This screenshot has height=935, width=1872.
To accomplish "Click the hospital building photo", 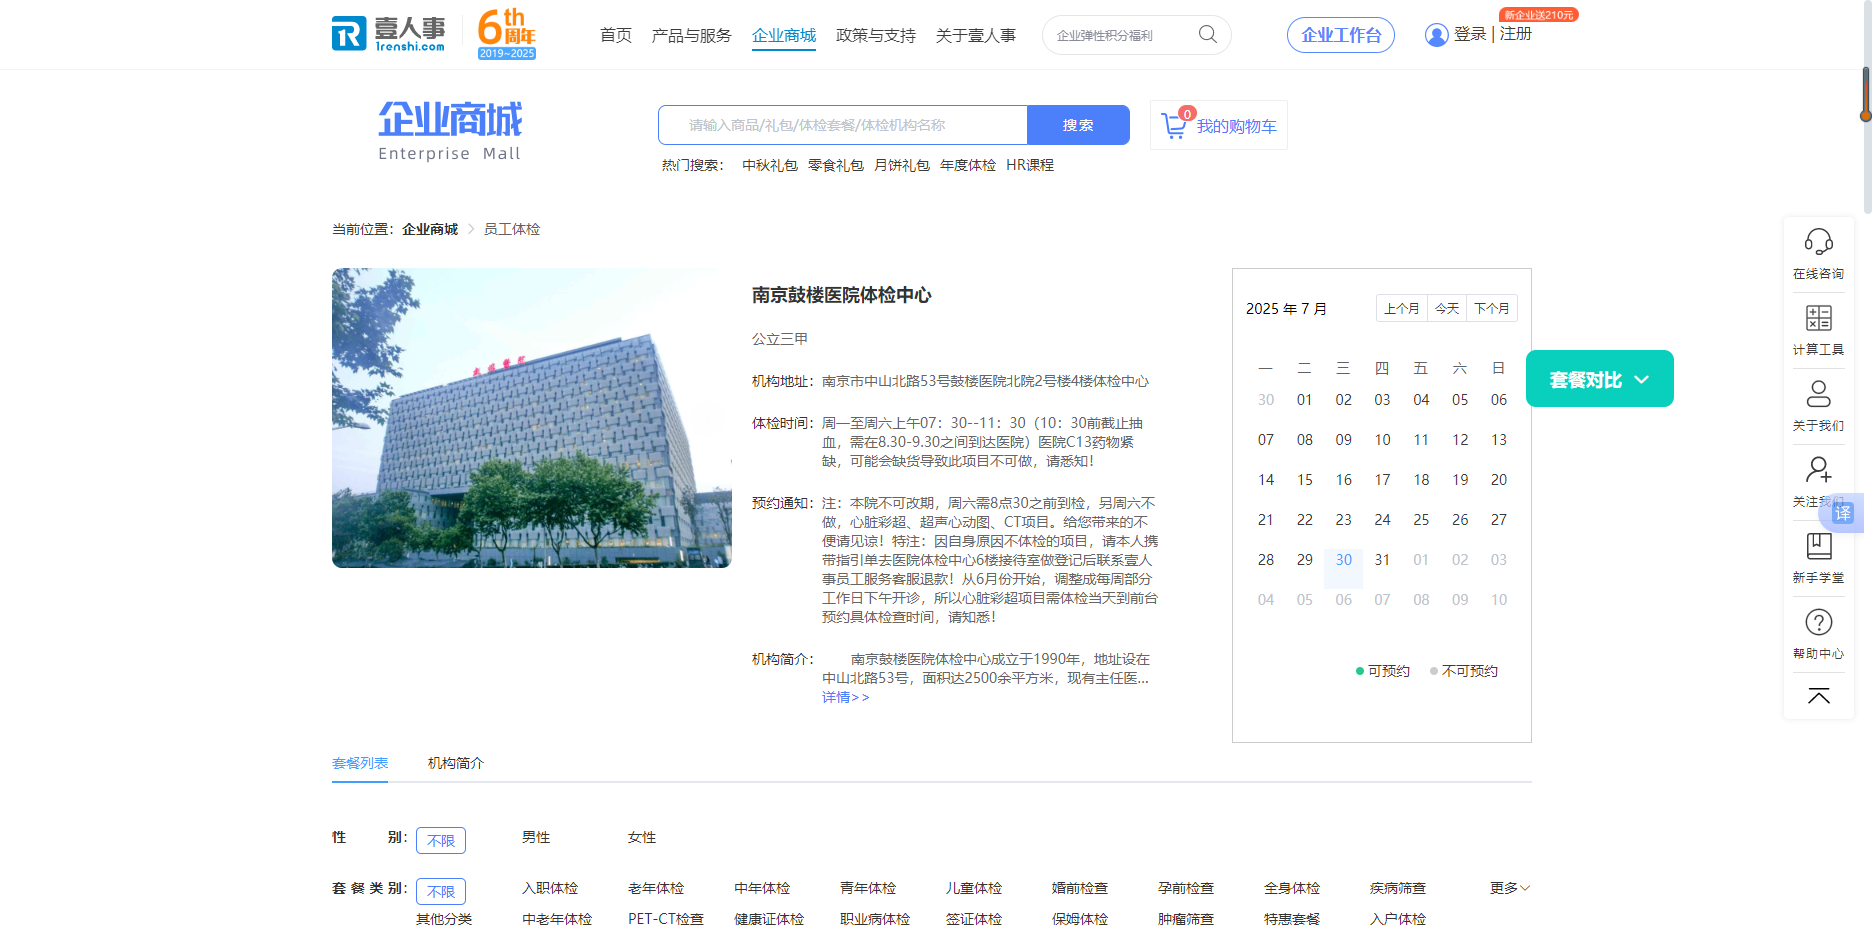I will click(x=532, y=418).
